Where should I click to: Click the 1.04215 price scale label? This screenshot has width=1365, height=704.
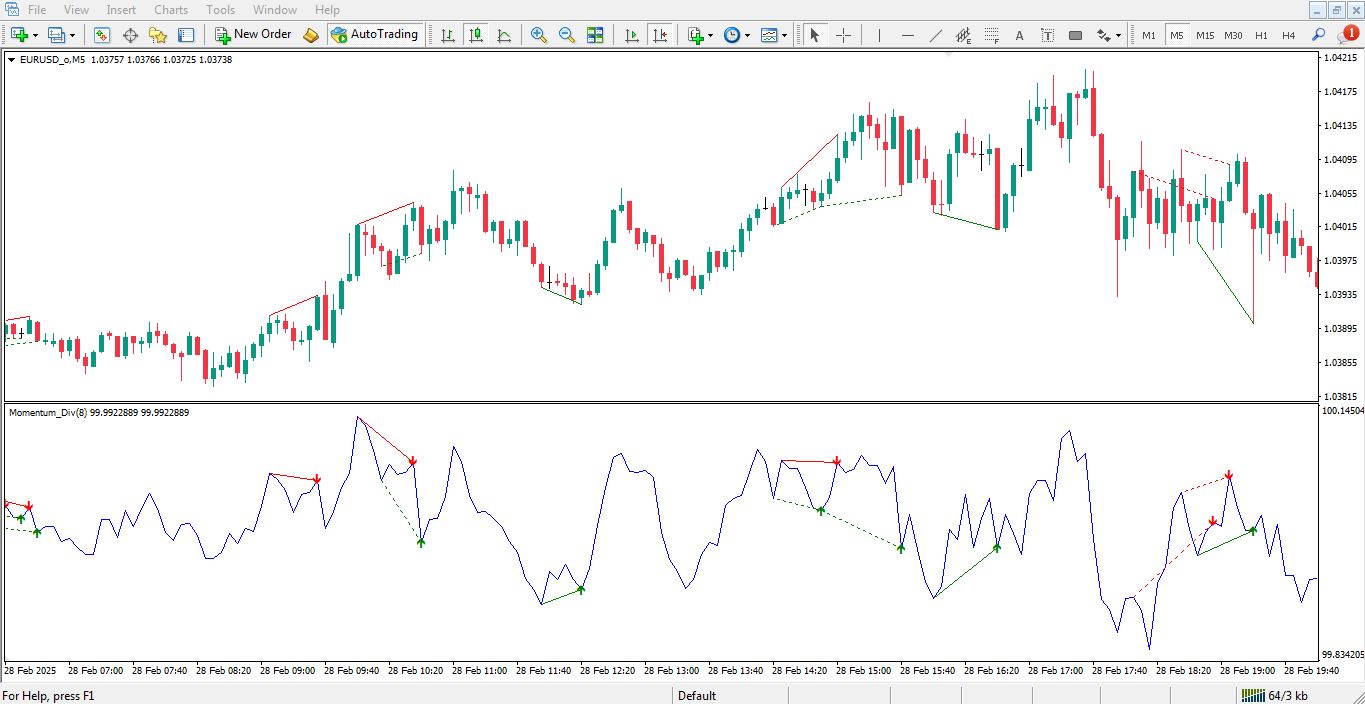point(1340,58)
